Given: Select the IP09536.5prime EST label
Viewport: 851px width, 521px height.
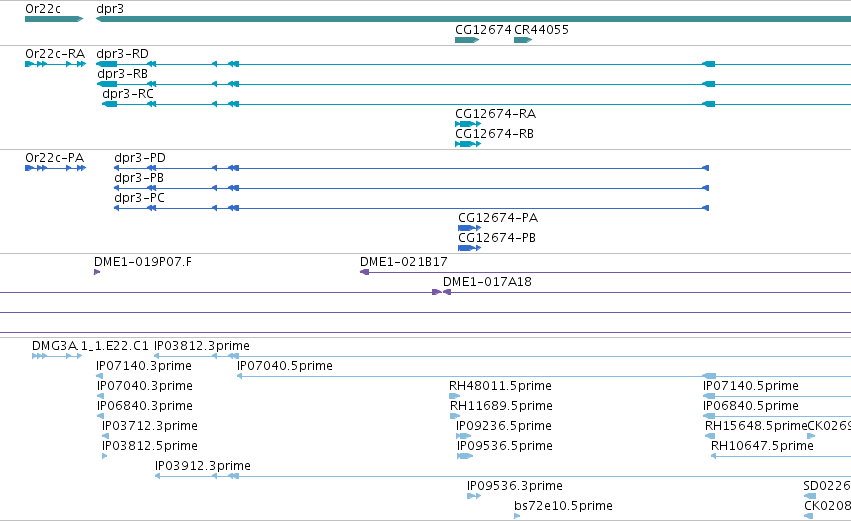Looking at the screenshot, I should point(505,447).
